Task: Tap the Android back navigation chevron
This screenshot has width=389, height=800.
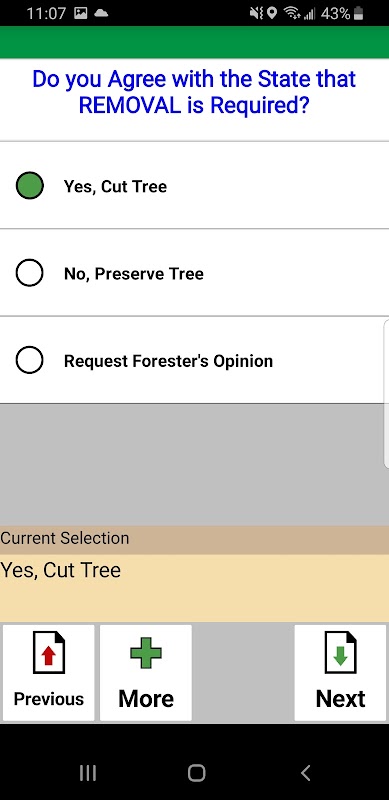Action: click(305, 773)
